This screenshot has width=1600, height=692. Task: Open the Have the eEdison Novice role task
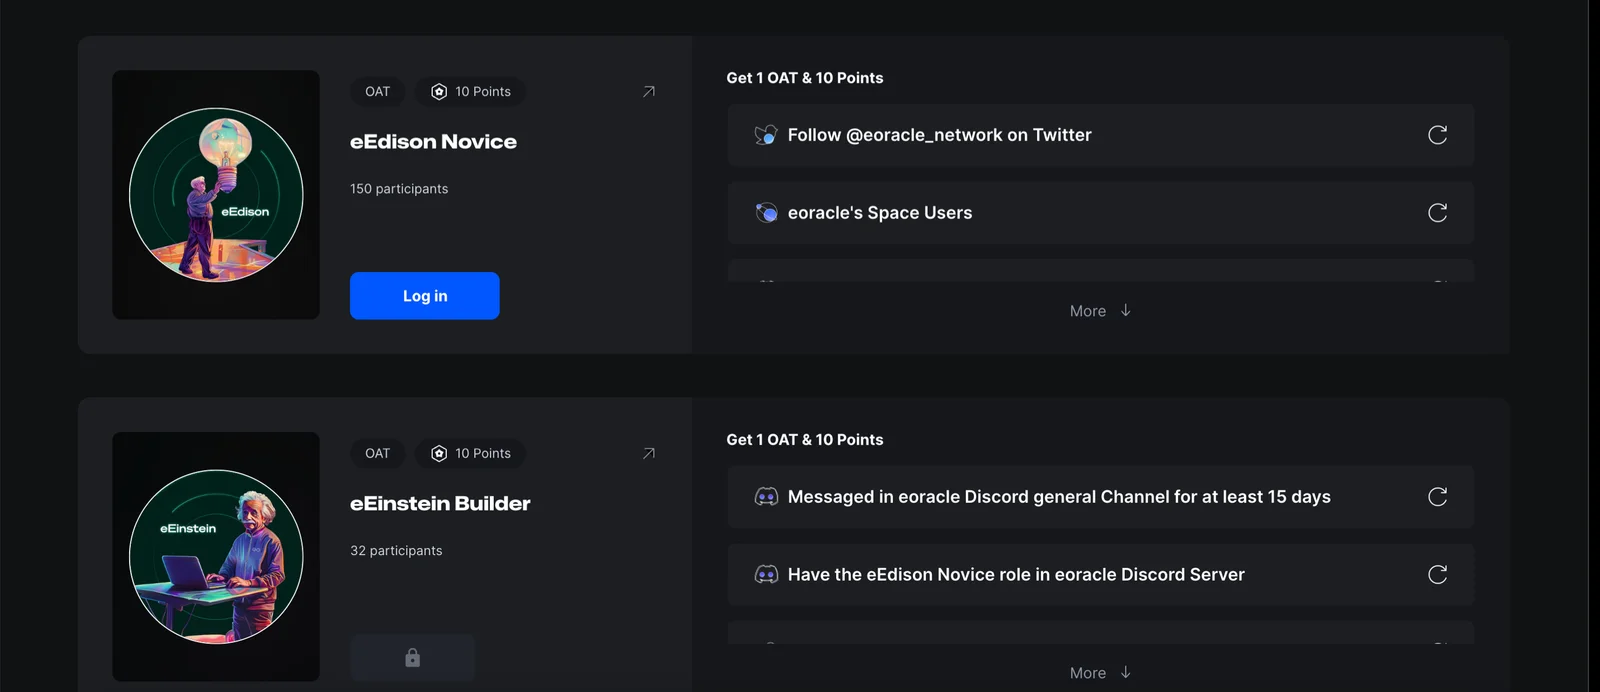tap(1101, 575)
